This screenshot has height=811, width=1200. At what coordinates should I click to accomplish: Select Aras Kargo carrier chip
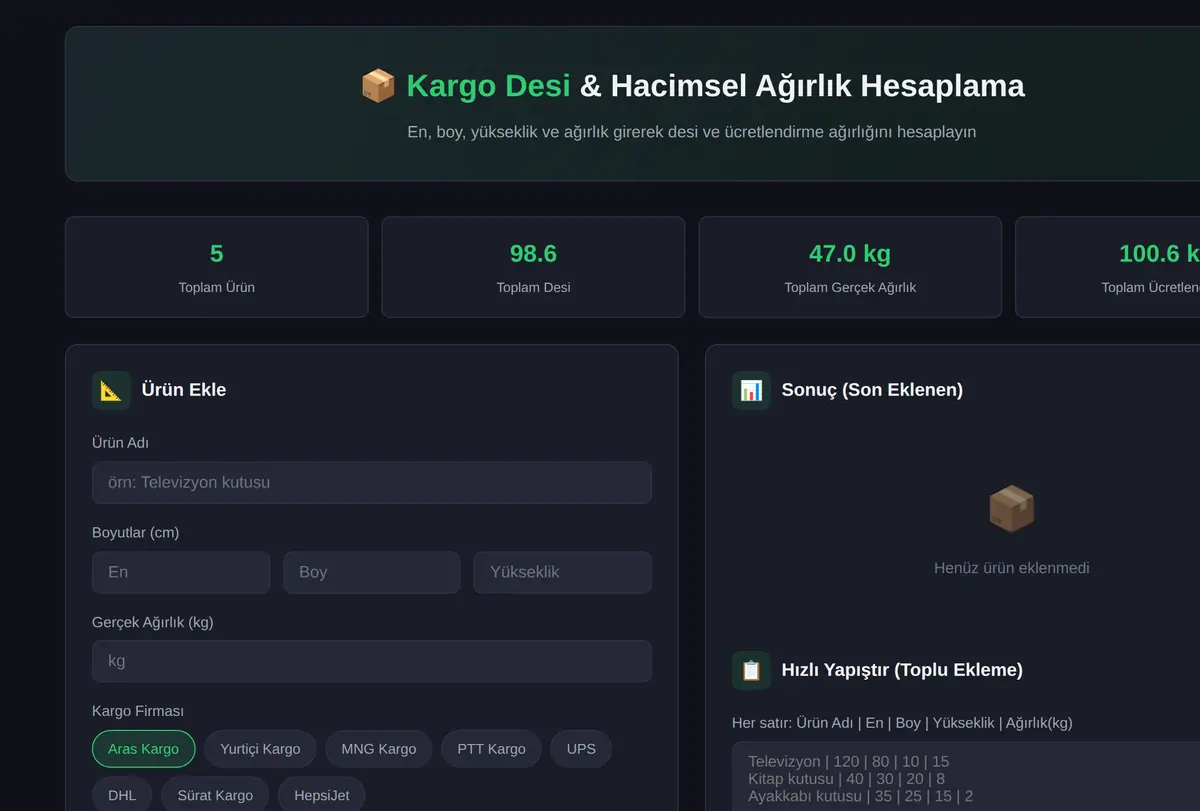tap(143, 749)
